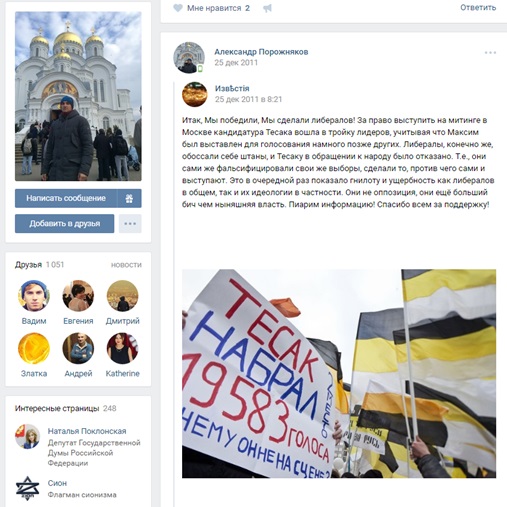Open the Сион page logo icon
Screen dimensions: 507x507
[x=27, y=488]
